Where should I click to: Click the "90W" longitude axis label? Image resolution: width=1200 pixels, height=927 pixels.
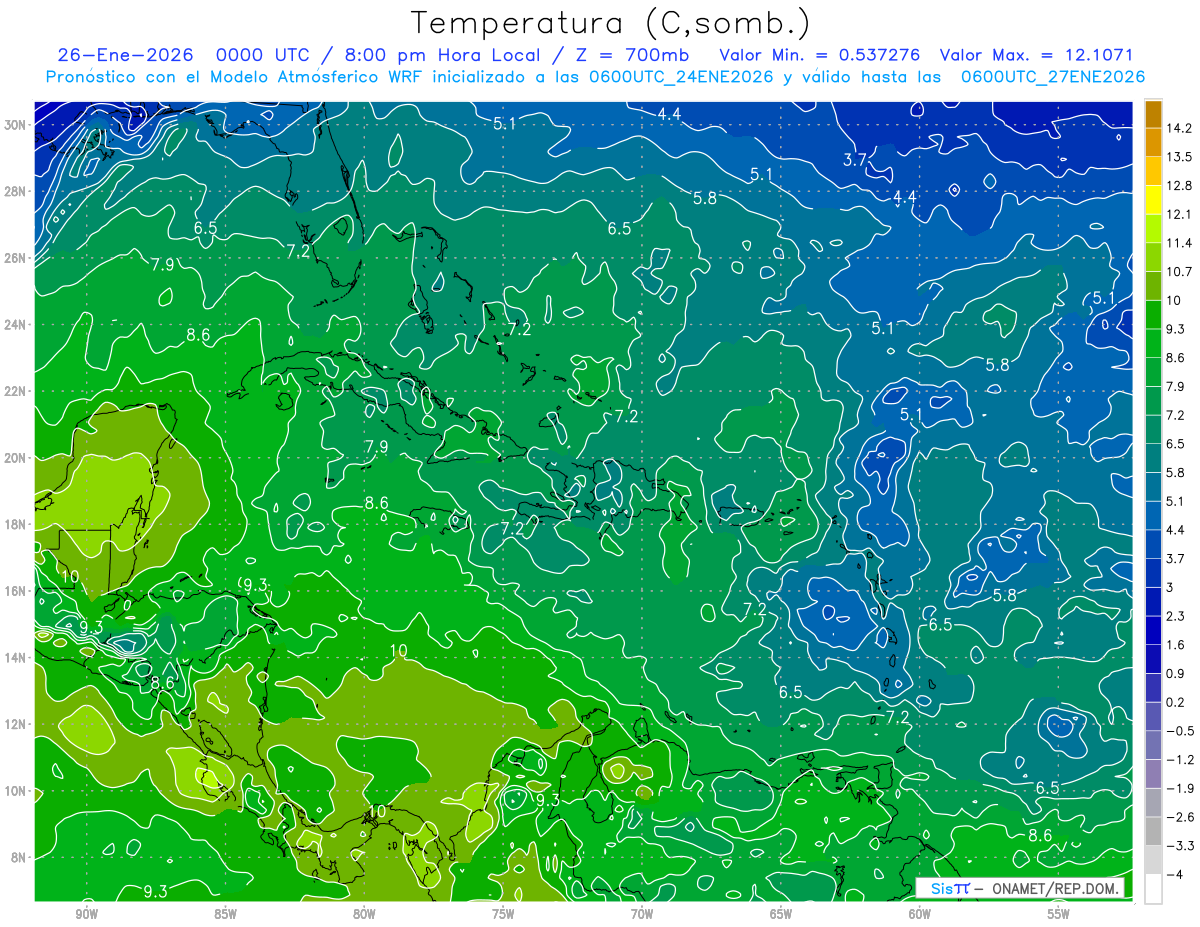(x=86, y=914)
